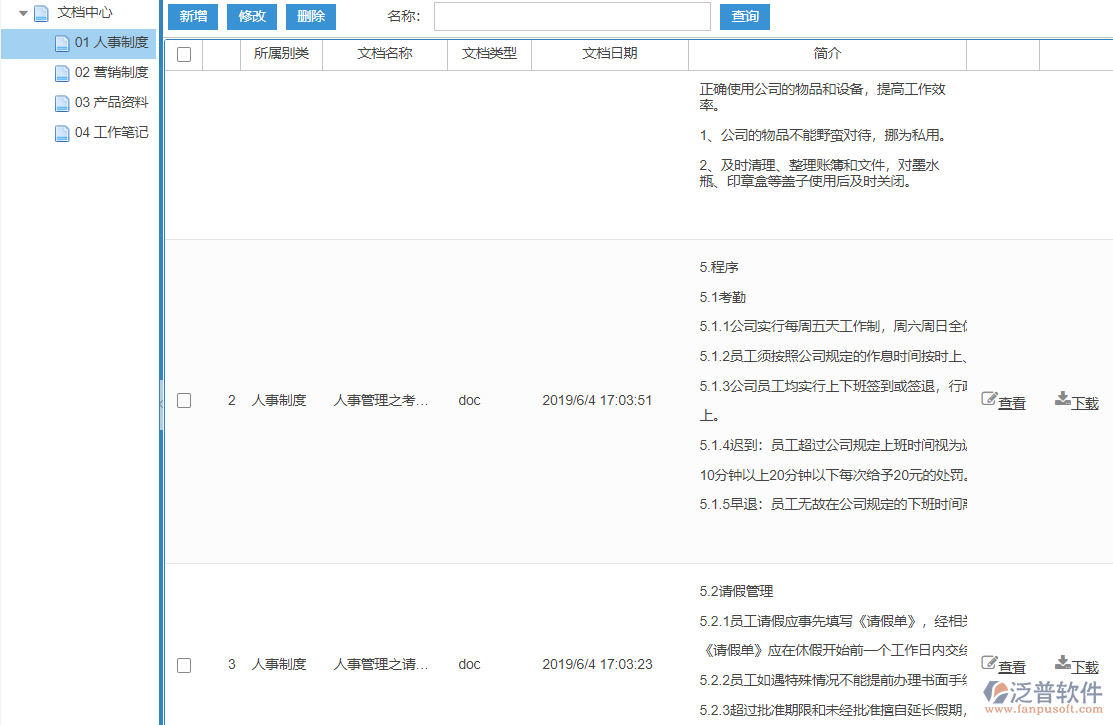1113x725 pixels.
Task: Click the page icon beside 01 人事制度
Action: [61, 42]
